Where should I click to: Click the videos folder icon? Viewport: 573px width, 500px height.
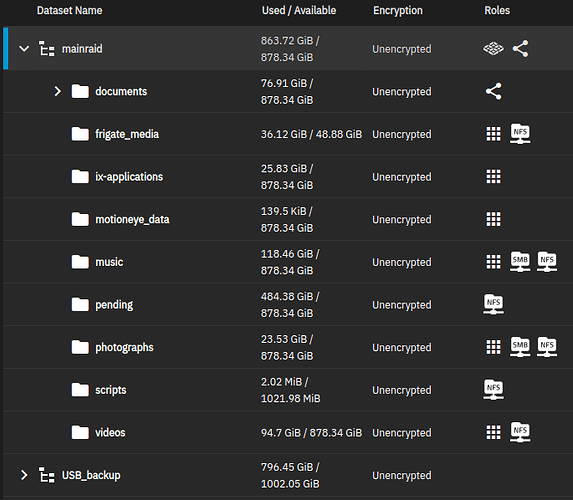tap(80, 432)
